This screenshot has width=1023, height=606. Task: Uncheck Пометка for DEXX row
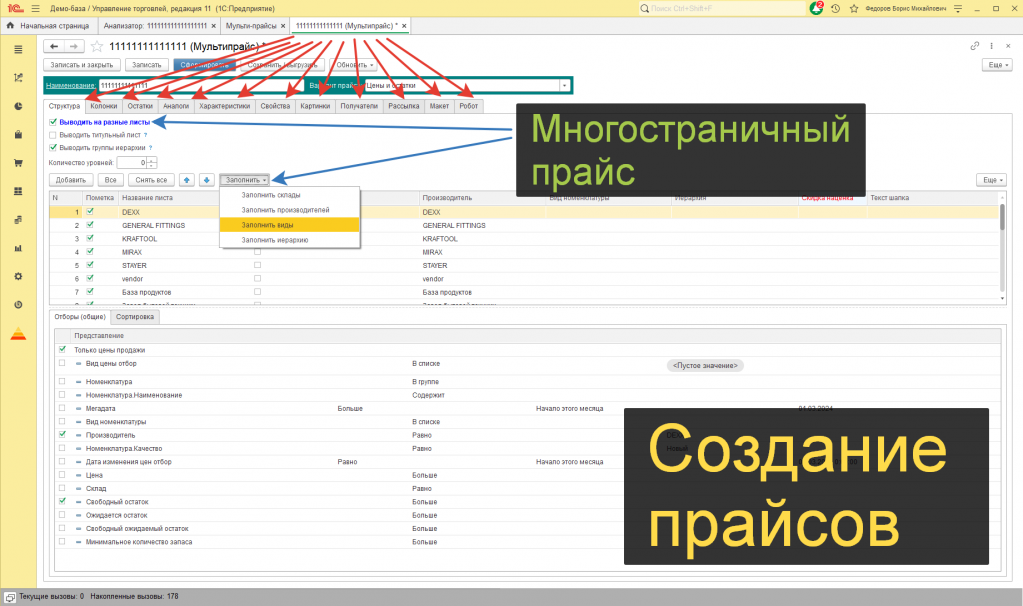[90, 211]
